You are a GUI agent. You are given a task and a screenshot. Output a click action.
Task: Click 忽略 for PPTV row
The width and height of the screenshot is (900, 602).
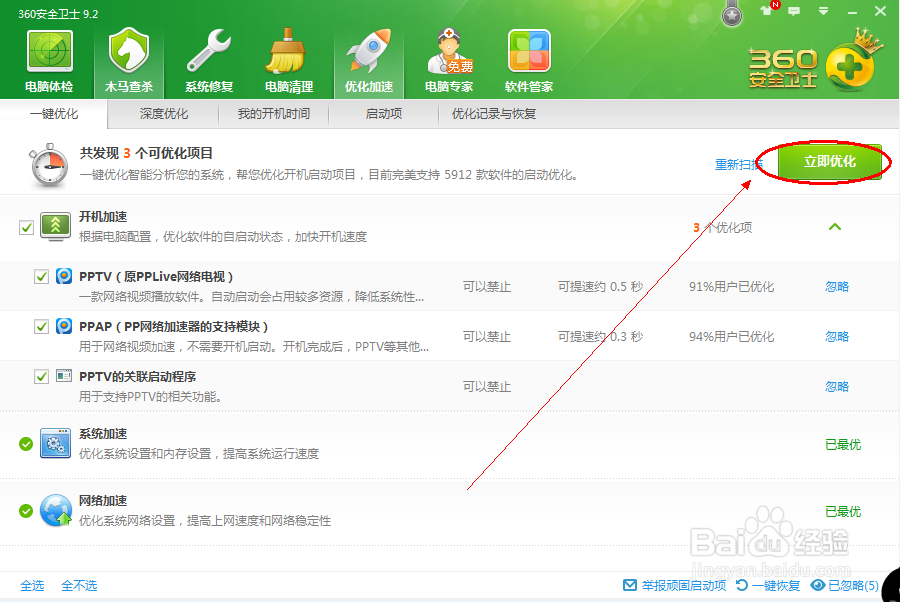[836, 286]
